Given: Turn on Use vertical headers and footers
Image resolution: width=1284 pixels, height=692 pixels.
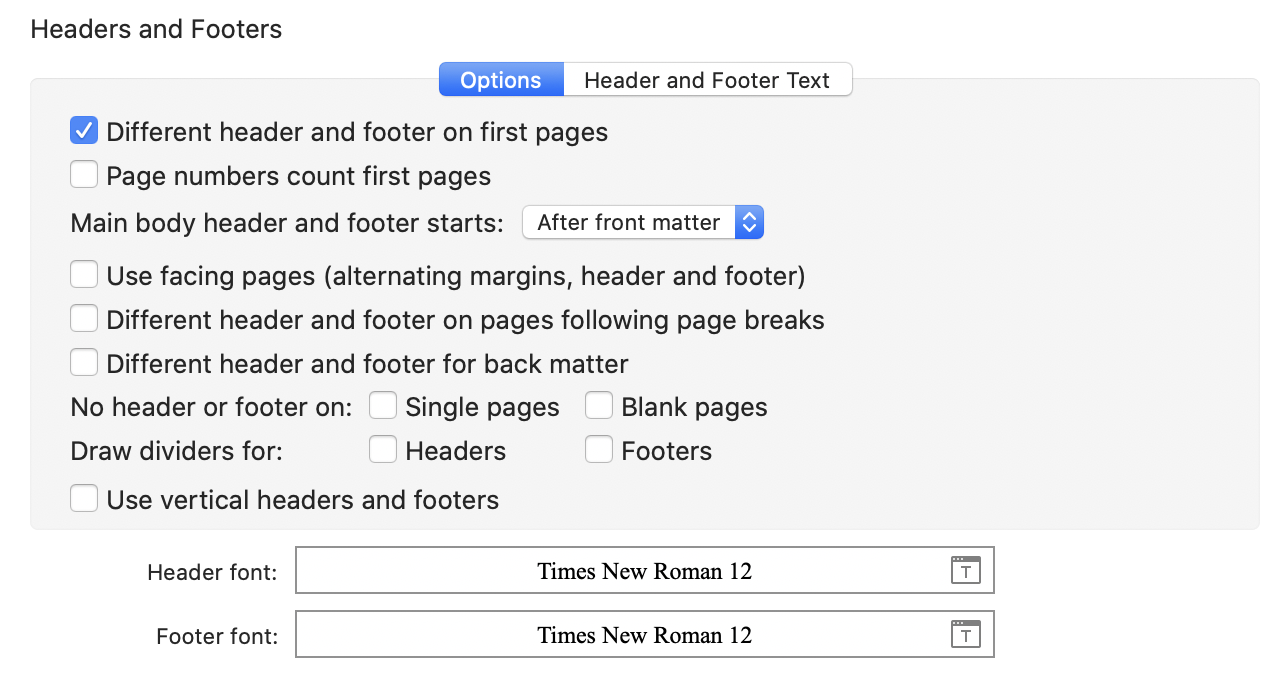Looking at the screenshot, I should 84,498.
